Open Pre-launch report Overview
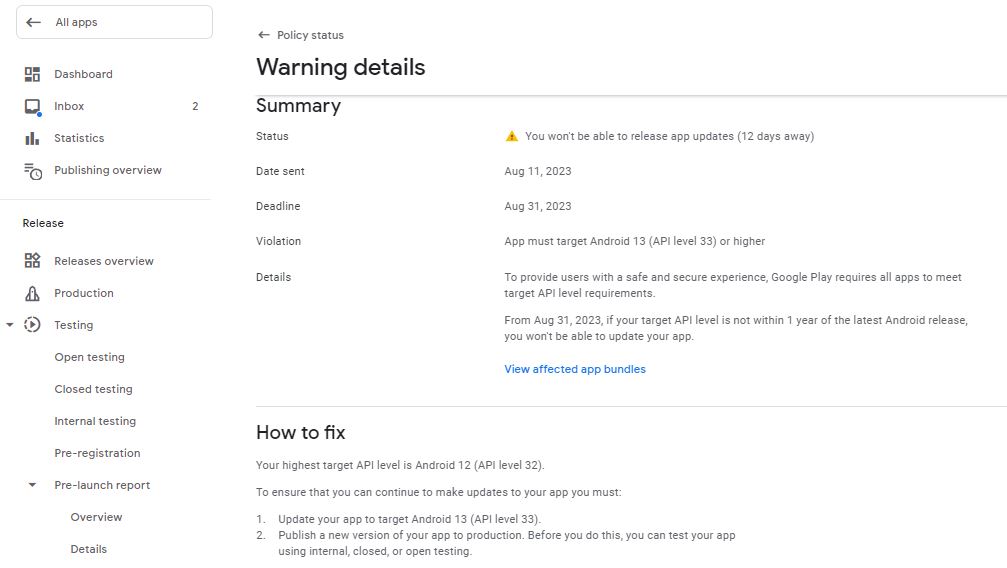The height and width of the screenshot is (568, 1007). click(96, 517)
